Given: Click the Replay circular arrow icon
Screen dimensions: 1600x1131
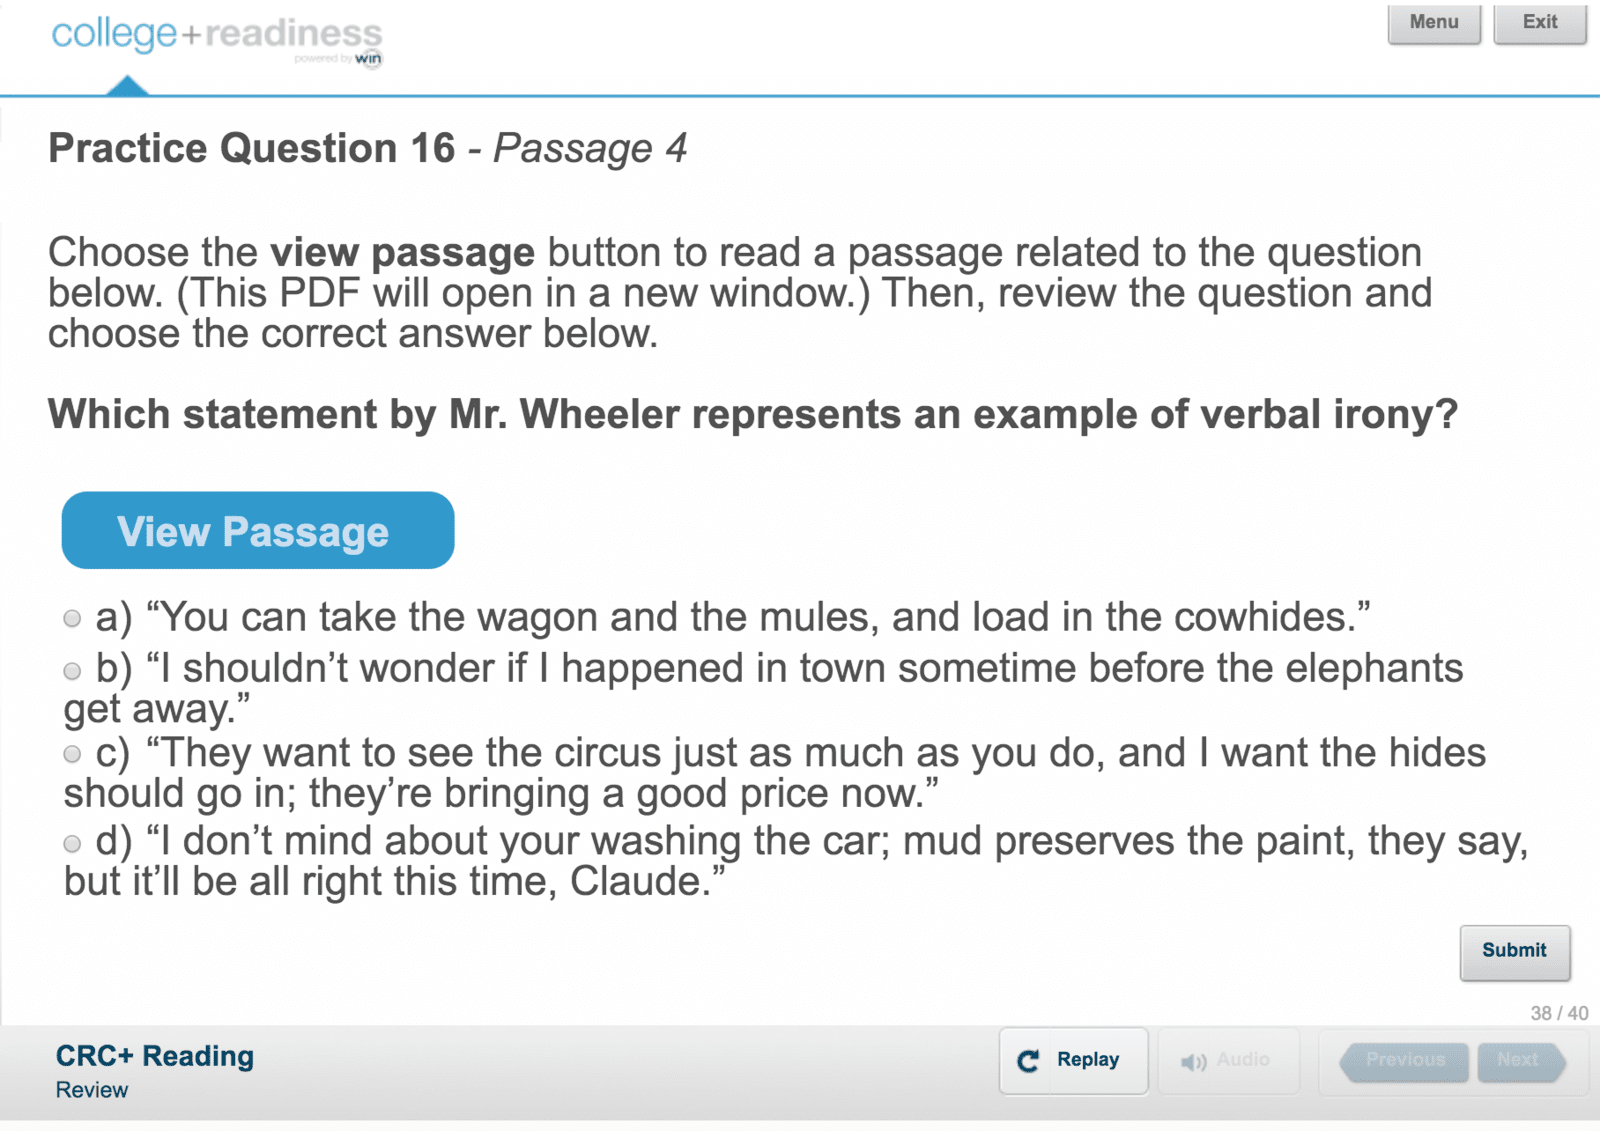Looking at the screenshot, I should 1028,1061.
